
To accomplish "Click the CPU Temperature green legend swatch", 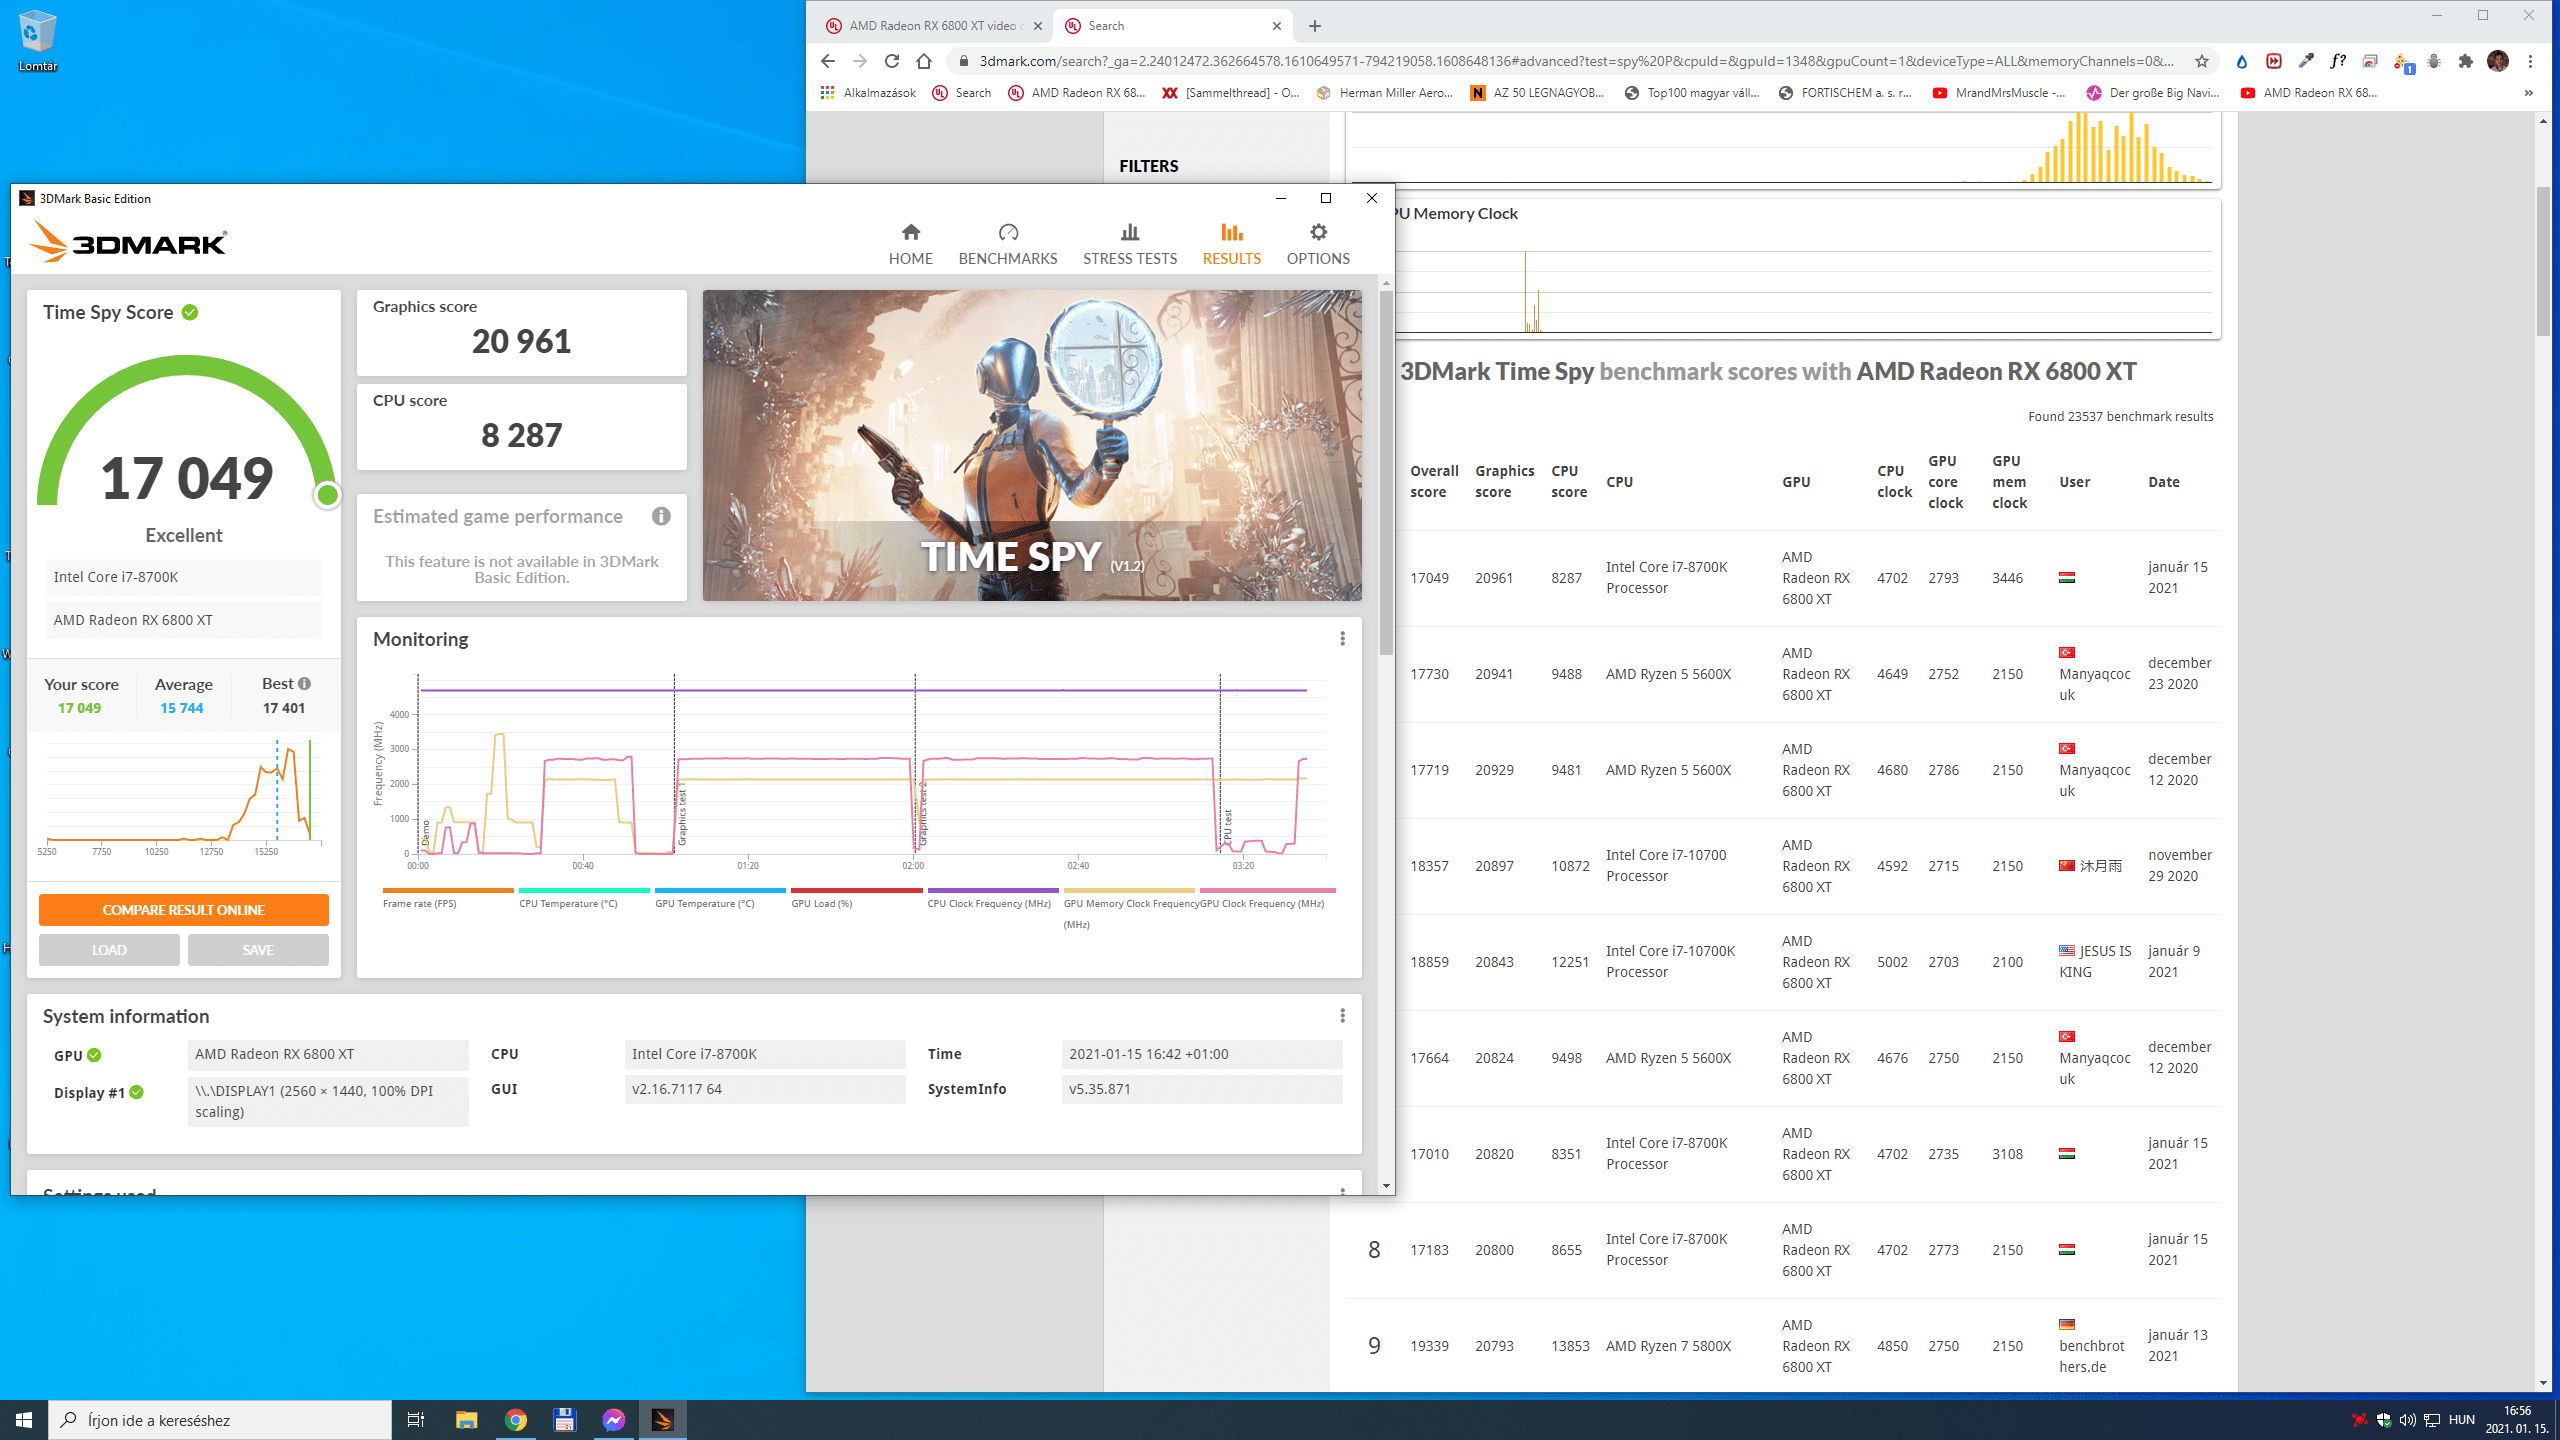I will tap(584, 890).
